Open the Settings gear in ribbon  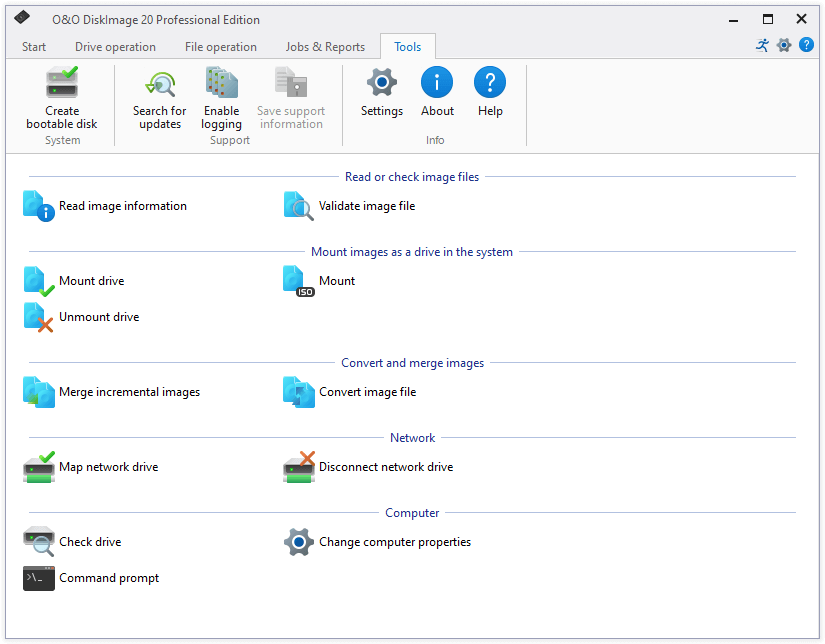pos(381,83)
